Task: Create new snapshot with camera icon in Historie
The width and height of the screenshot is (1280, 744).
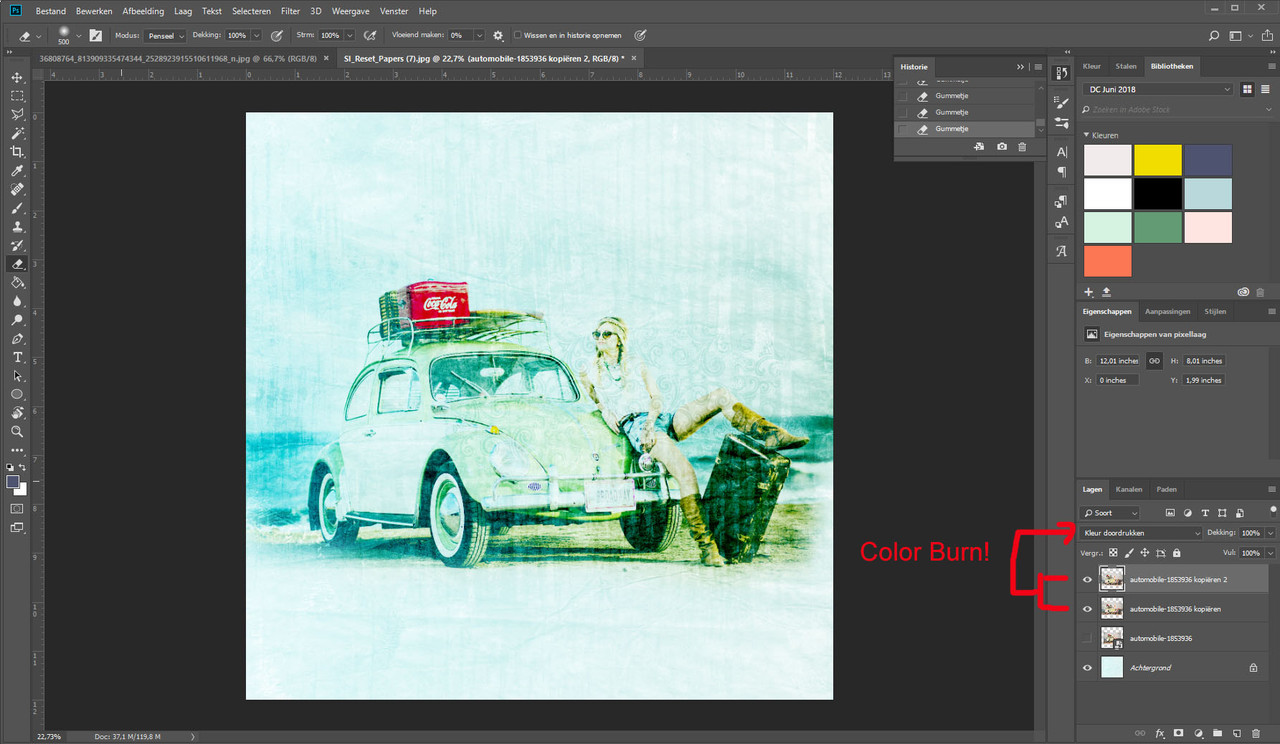Action: coord(1002,147)
